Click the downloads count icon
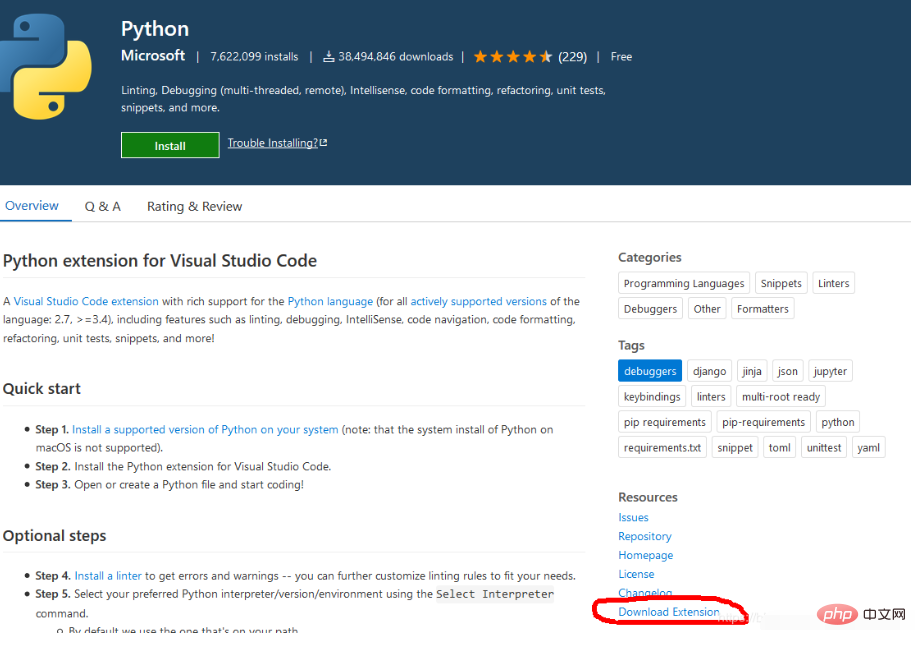Screen dimensions: 916x647 328,57
